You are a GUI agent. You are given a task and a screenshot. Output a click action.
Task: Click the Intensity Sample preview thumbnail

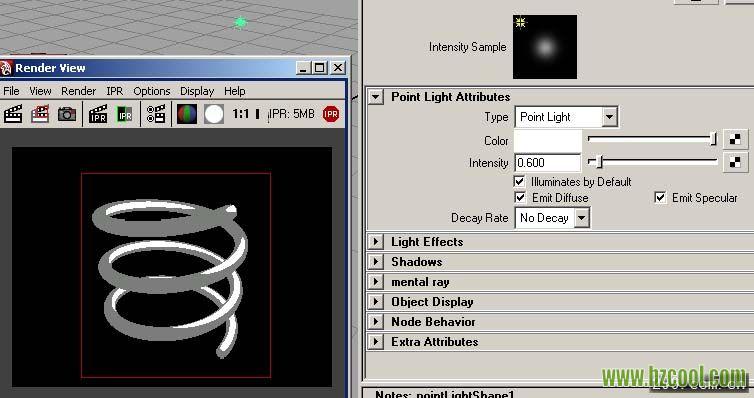pos(545,47)
